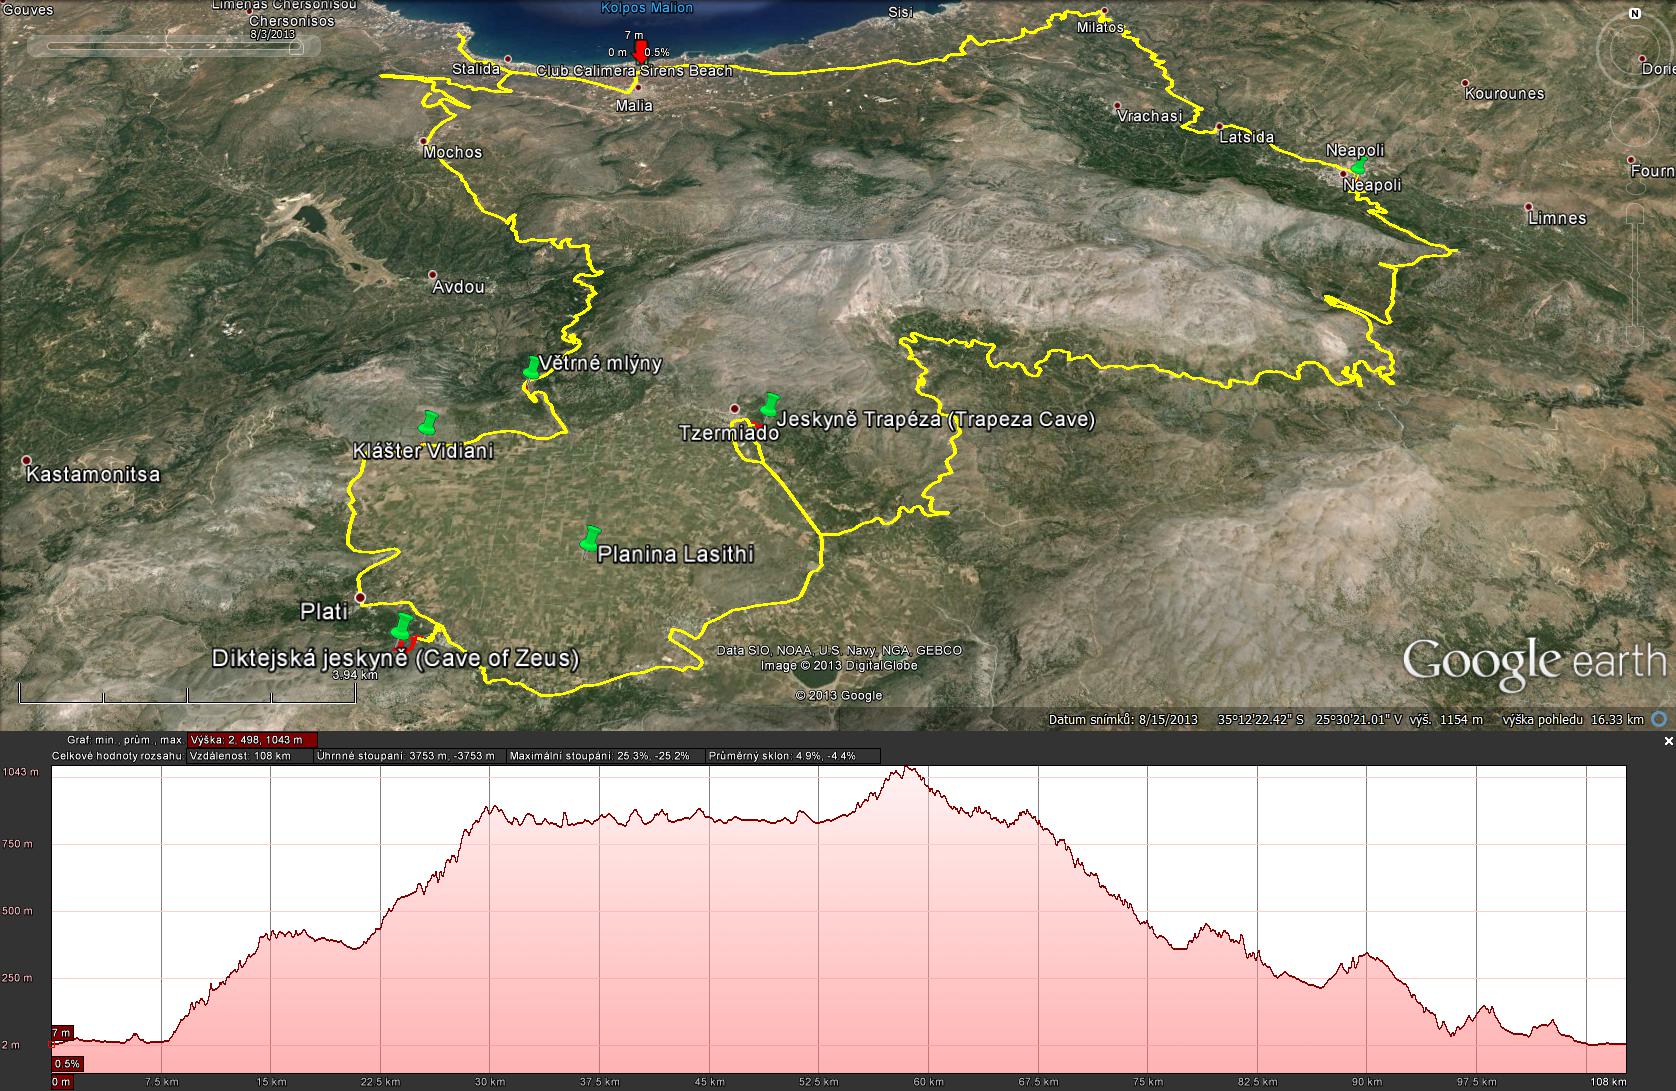Click the Kastamonitsa place dot
The height and width of the screenshot is (1091, 1676).
26,461
